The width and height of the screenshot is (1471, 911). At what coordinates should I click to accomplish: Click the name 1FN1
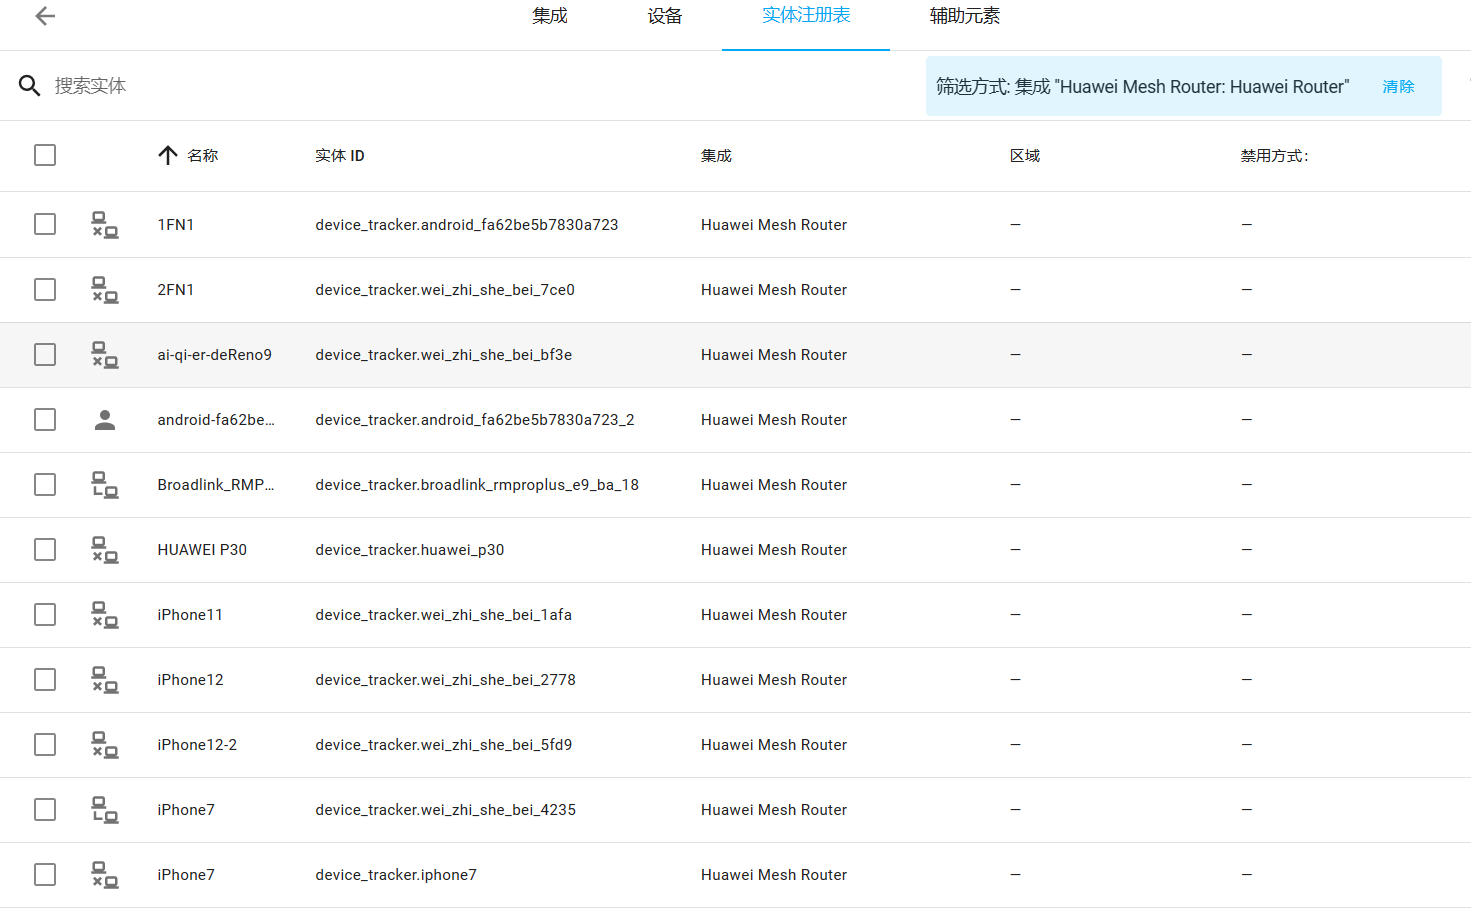(x=176, y=225)
